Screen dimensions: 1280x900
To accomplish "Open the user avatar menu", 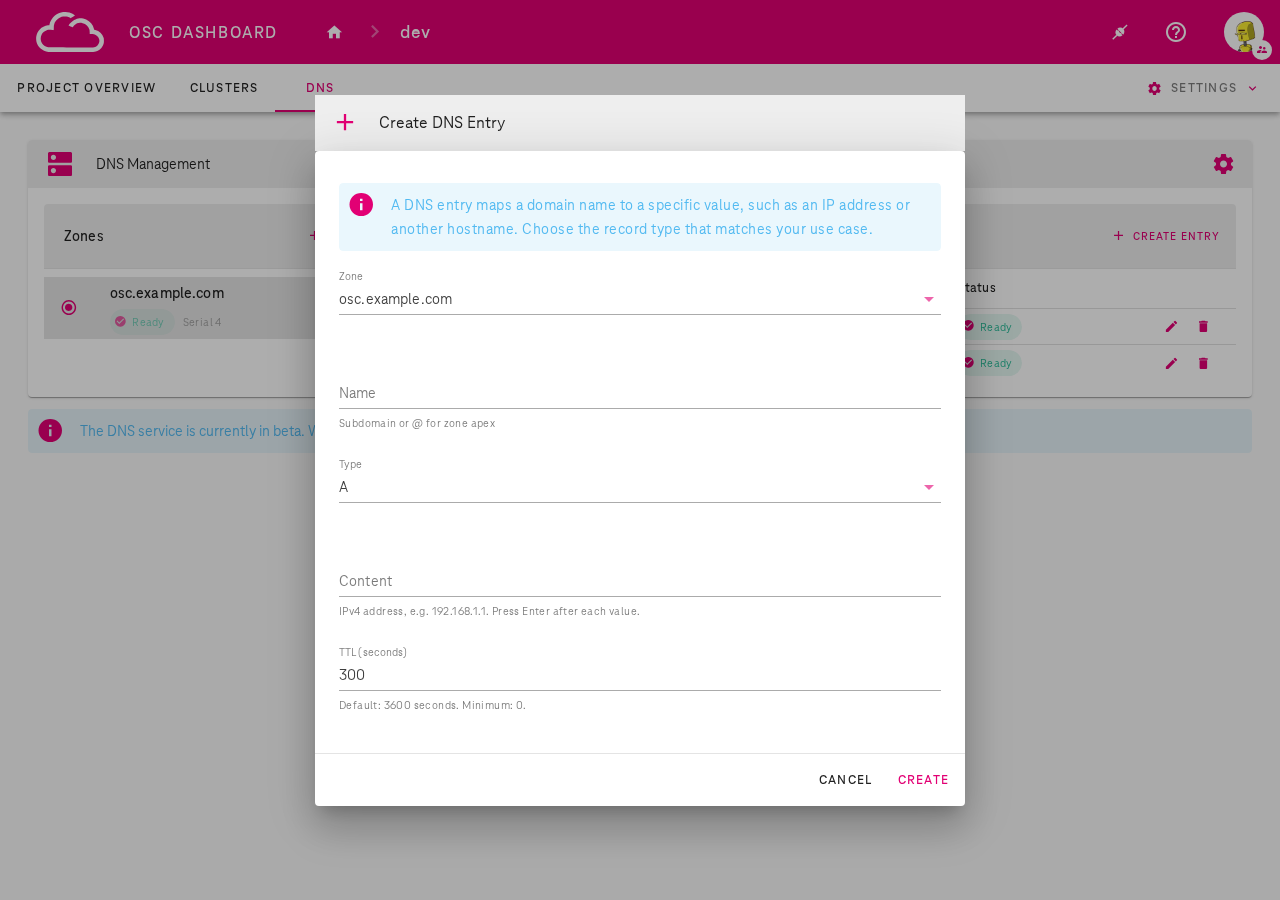I will [1243, 31].
